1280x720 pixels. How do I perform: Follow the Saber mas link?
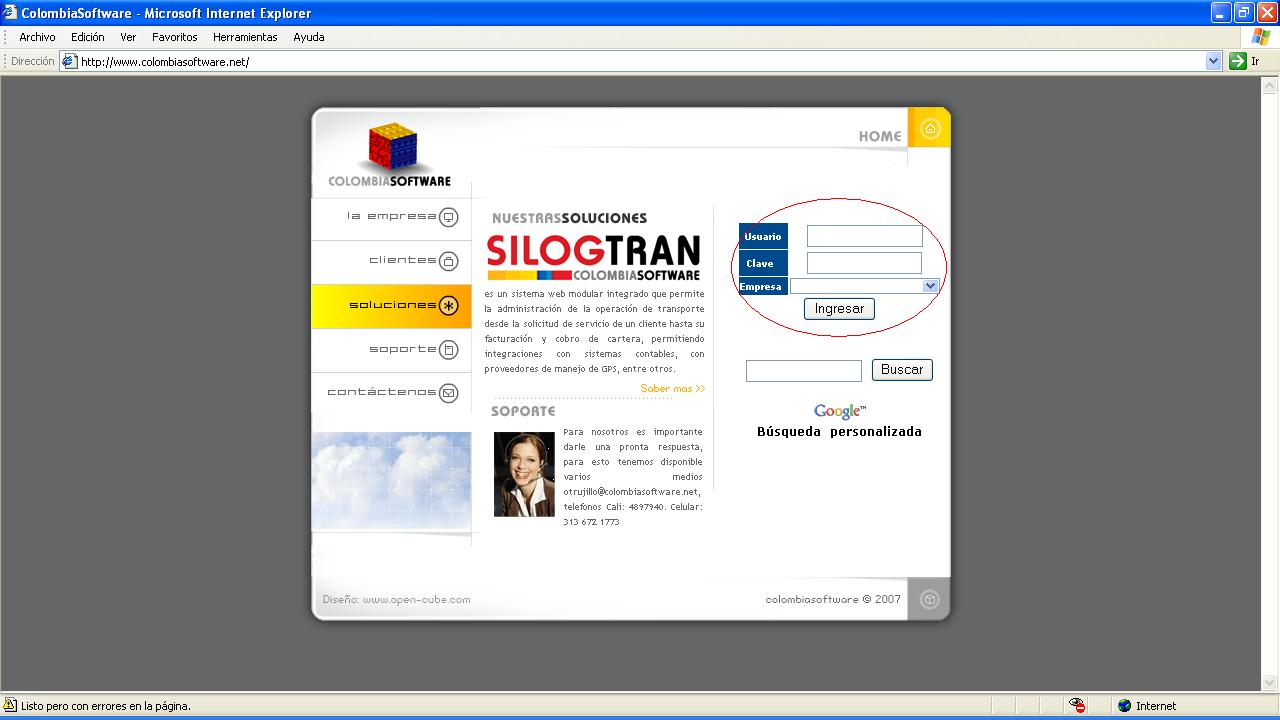click(x=672, y=388)
